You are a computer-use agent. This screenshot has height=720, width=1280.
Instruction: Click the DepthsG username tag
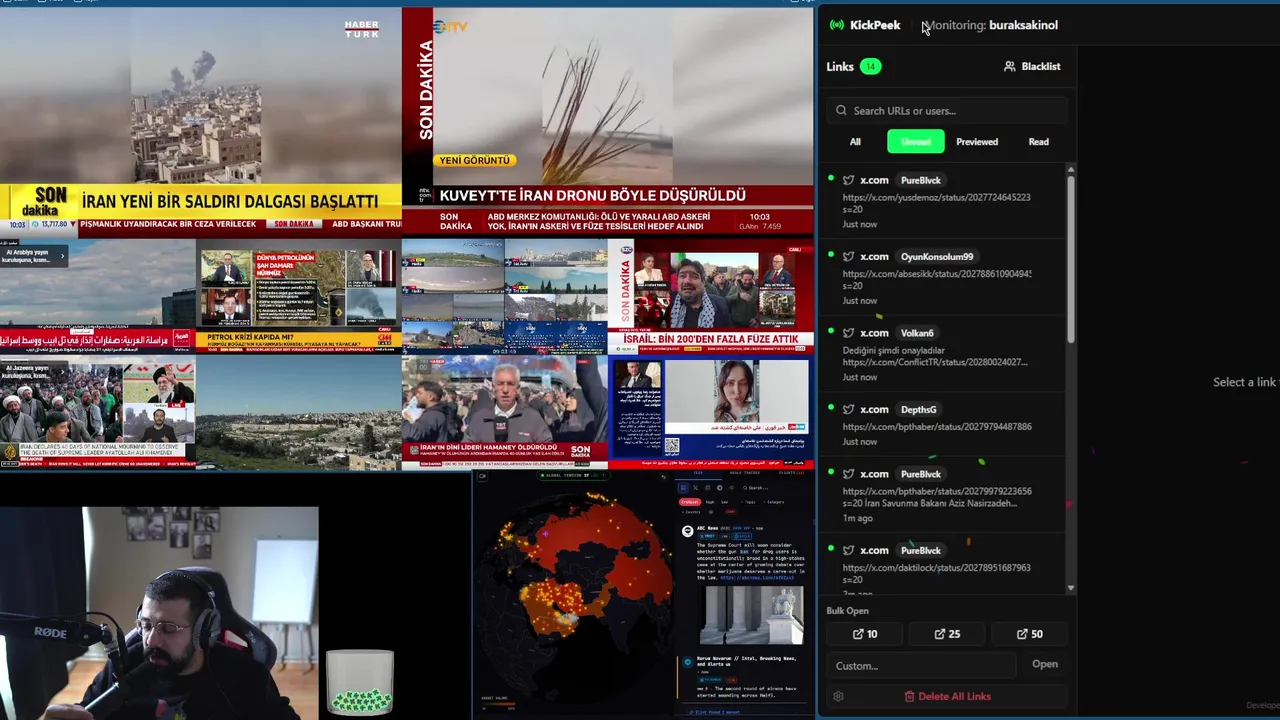[919, 409]
